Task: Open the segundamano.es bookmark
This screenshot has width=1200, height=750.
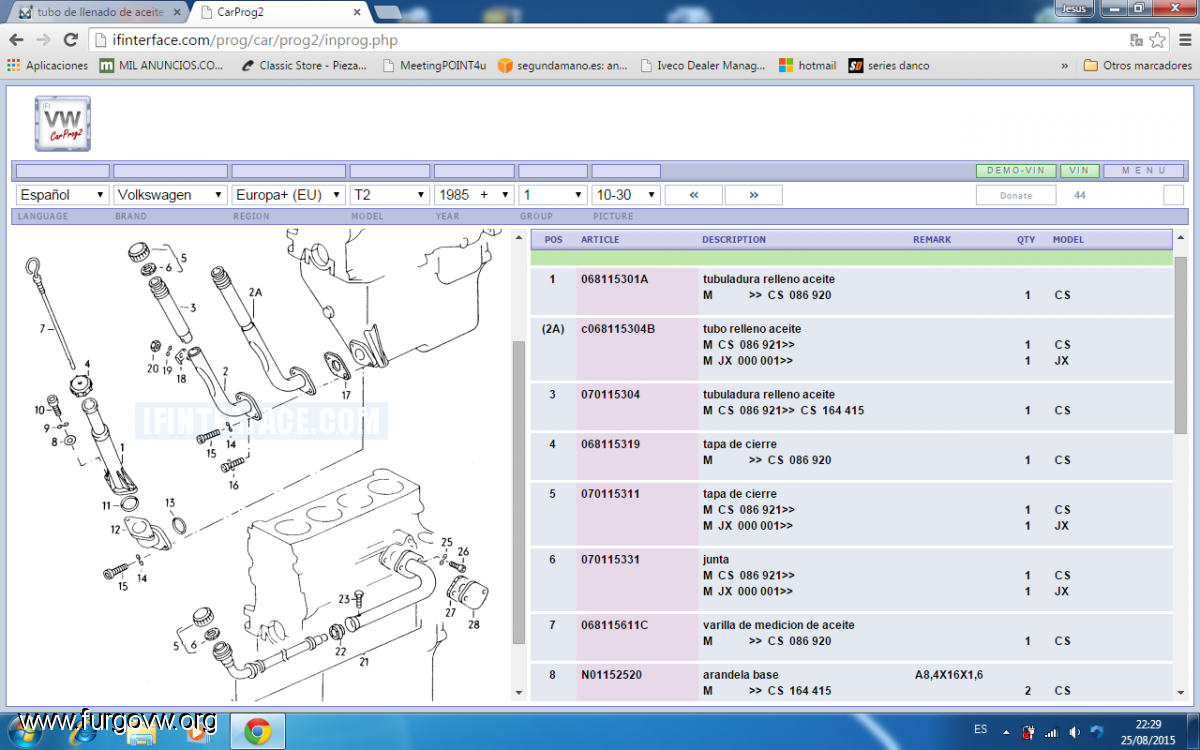Action: tap(563, 66)
